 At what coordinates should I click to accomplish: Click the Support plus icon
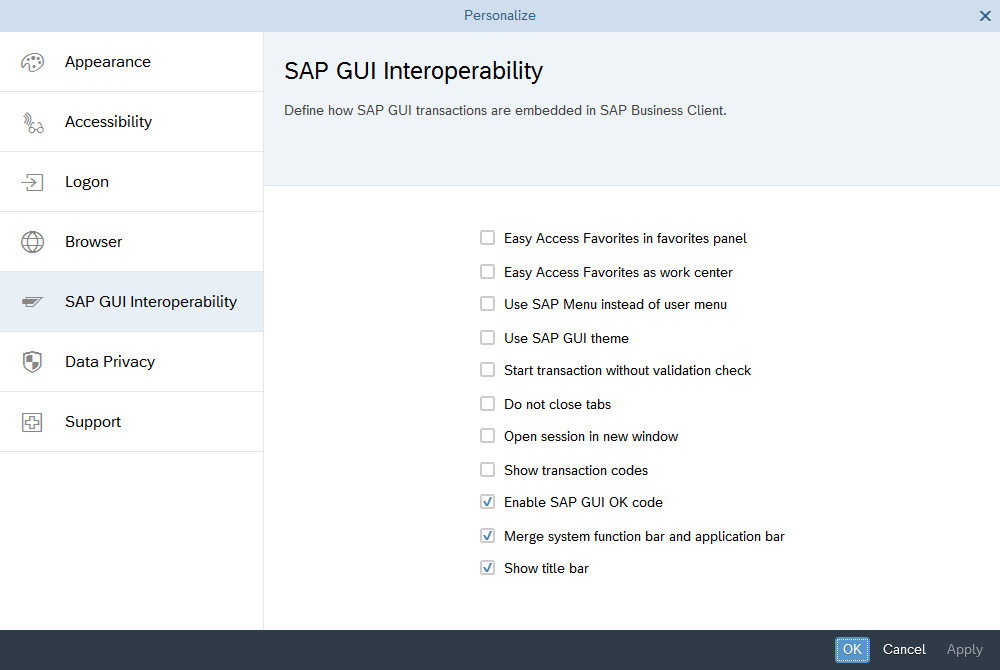point(32,422)
